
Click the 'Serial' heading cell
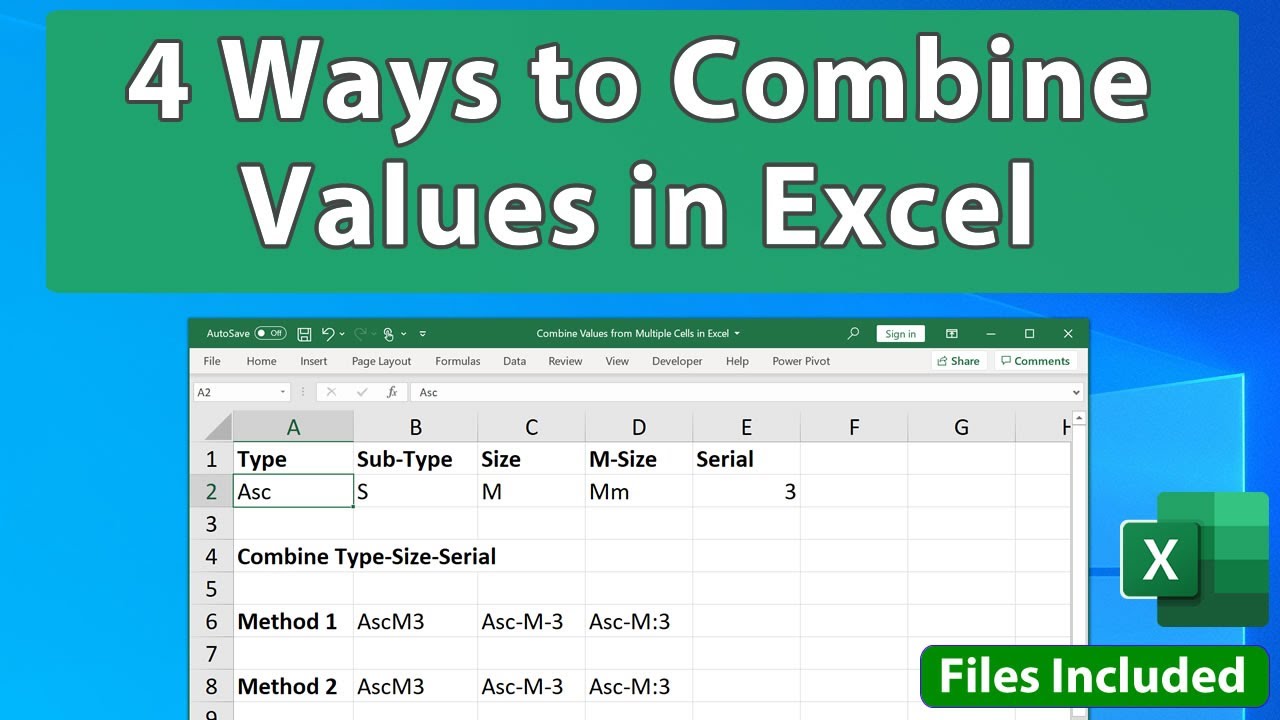746,459
